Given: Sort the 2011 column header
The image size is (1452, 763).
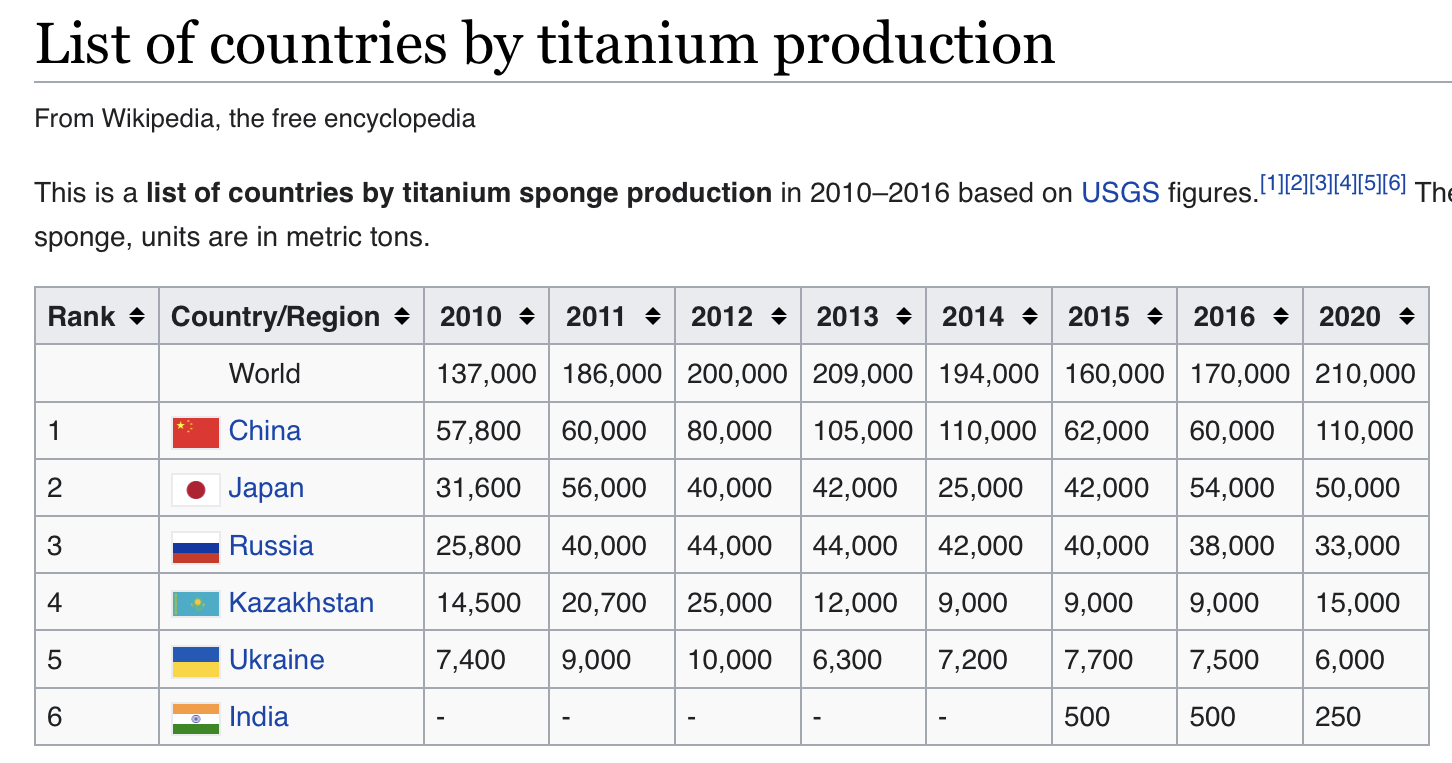Looking at the screenshot, I should coord(653,317).
